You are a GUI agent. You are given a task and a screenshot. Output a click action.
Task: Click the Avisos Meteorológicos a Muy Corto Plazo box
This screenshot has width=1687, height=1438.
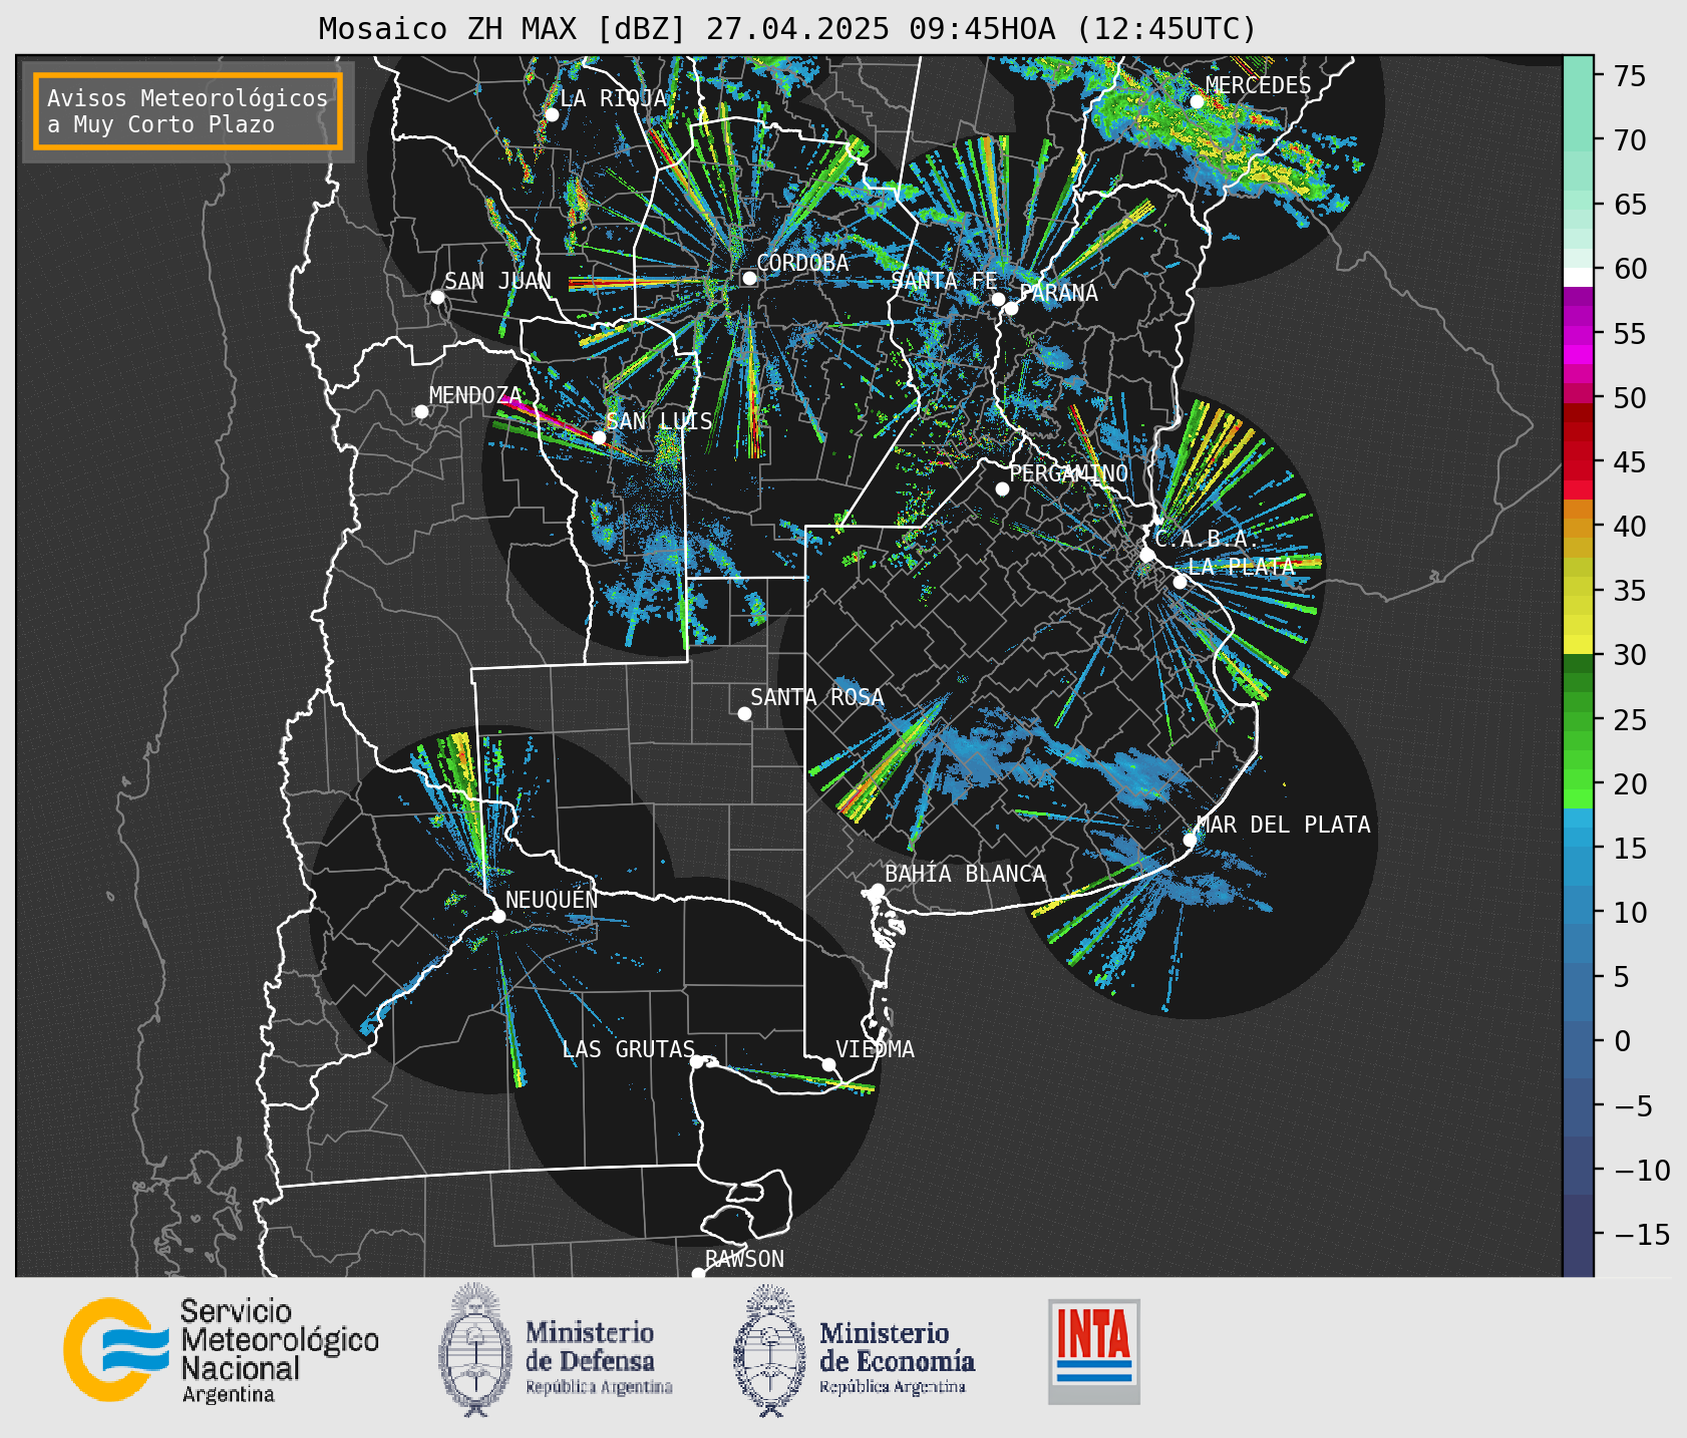point(188,111)
